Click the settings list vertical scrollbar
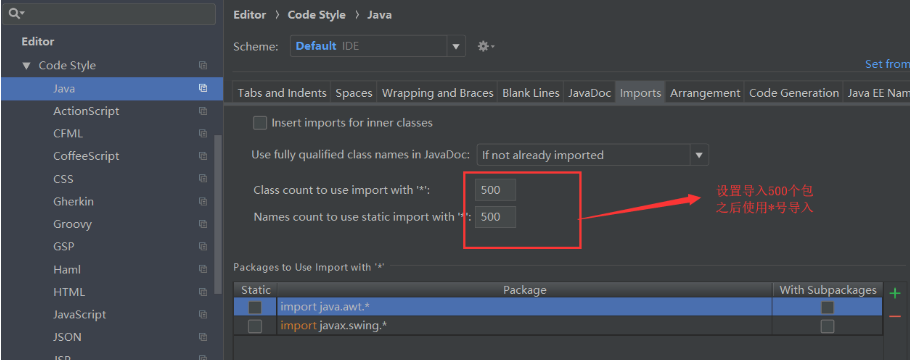910x360 pixels. [218, 215]
